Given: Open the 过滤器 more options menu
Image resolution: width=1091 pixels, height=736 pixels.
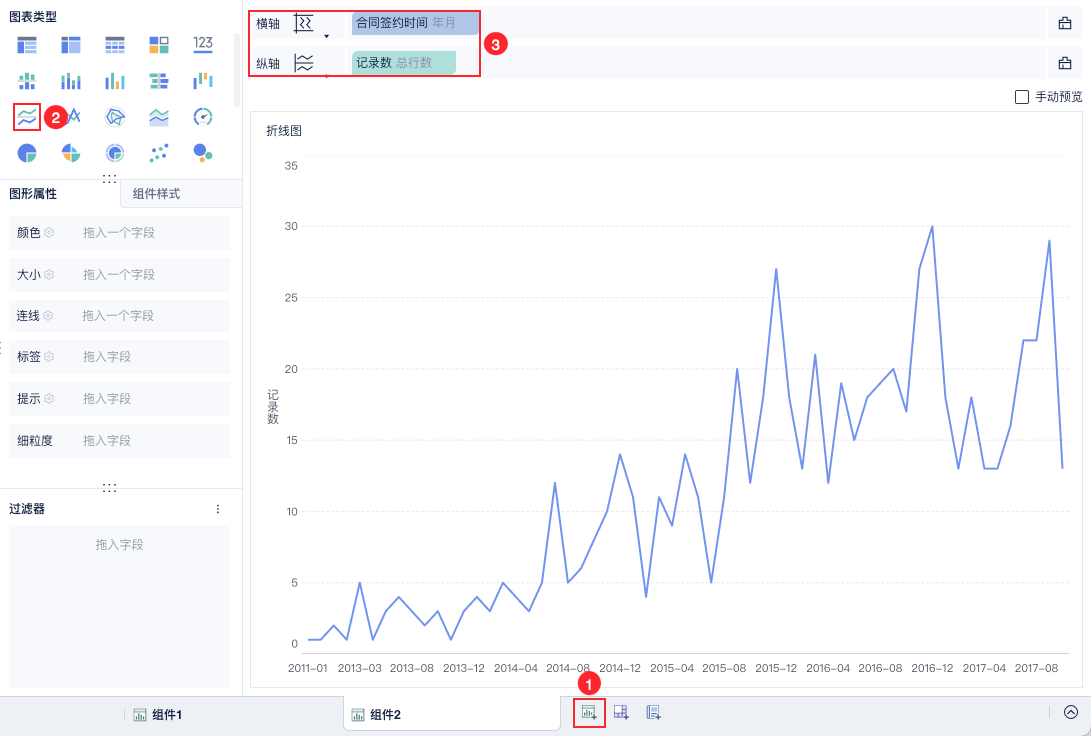Looking at the screenshot, I should pyautogui.click(x=218, y=509).
